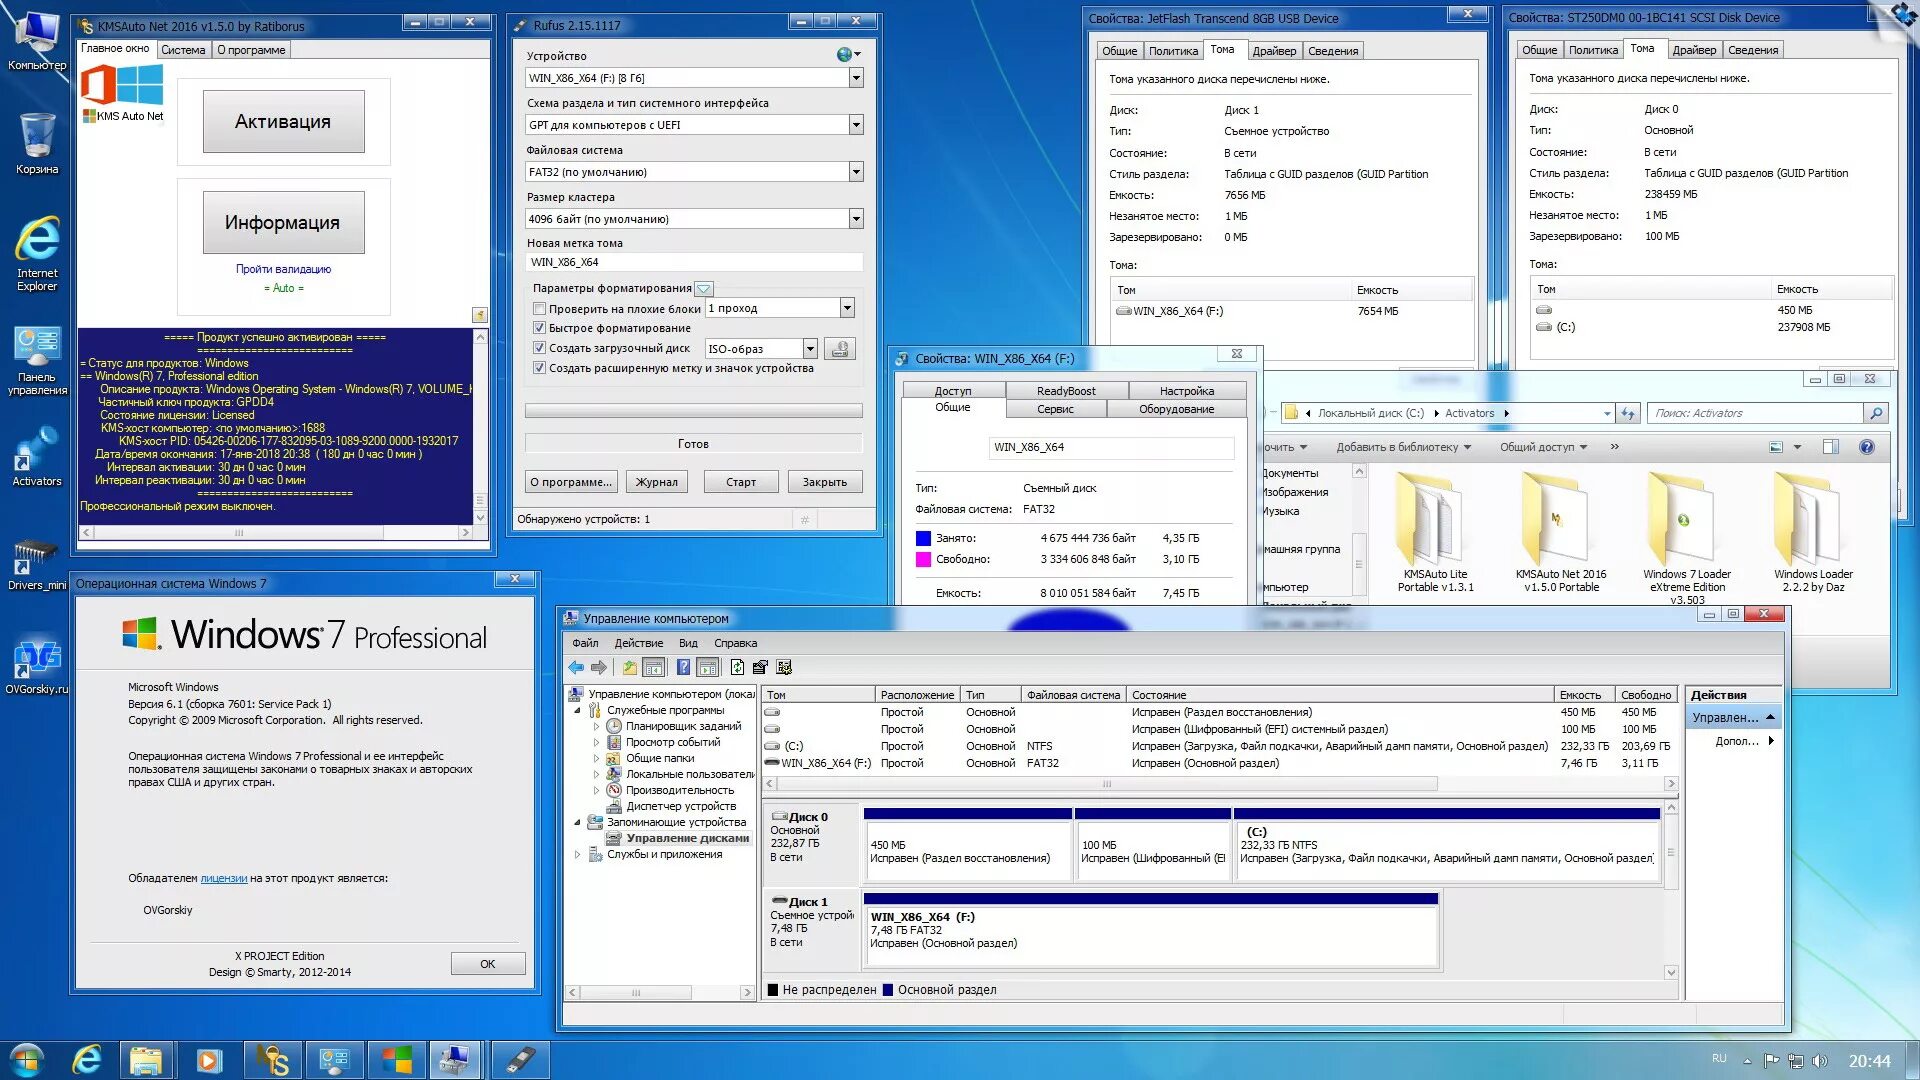Screen dimensions: 1920x1080
Task: Click the Explorer help icon in Activators window
Action: (x=1866, y=447)
